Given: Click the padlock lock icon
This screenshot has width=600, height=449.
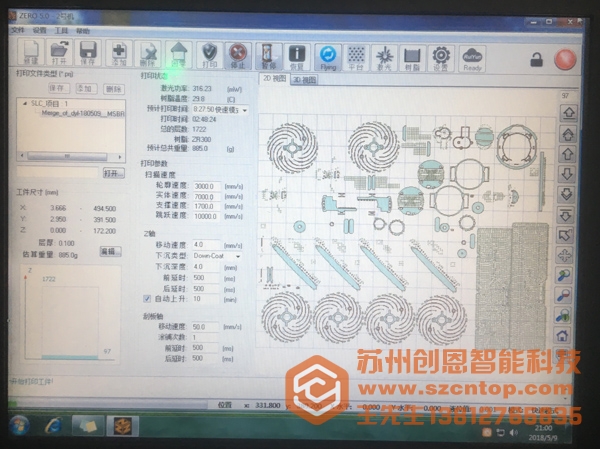Looking at the screenshot, I should click(536, 60).
